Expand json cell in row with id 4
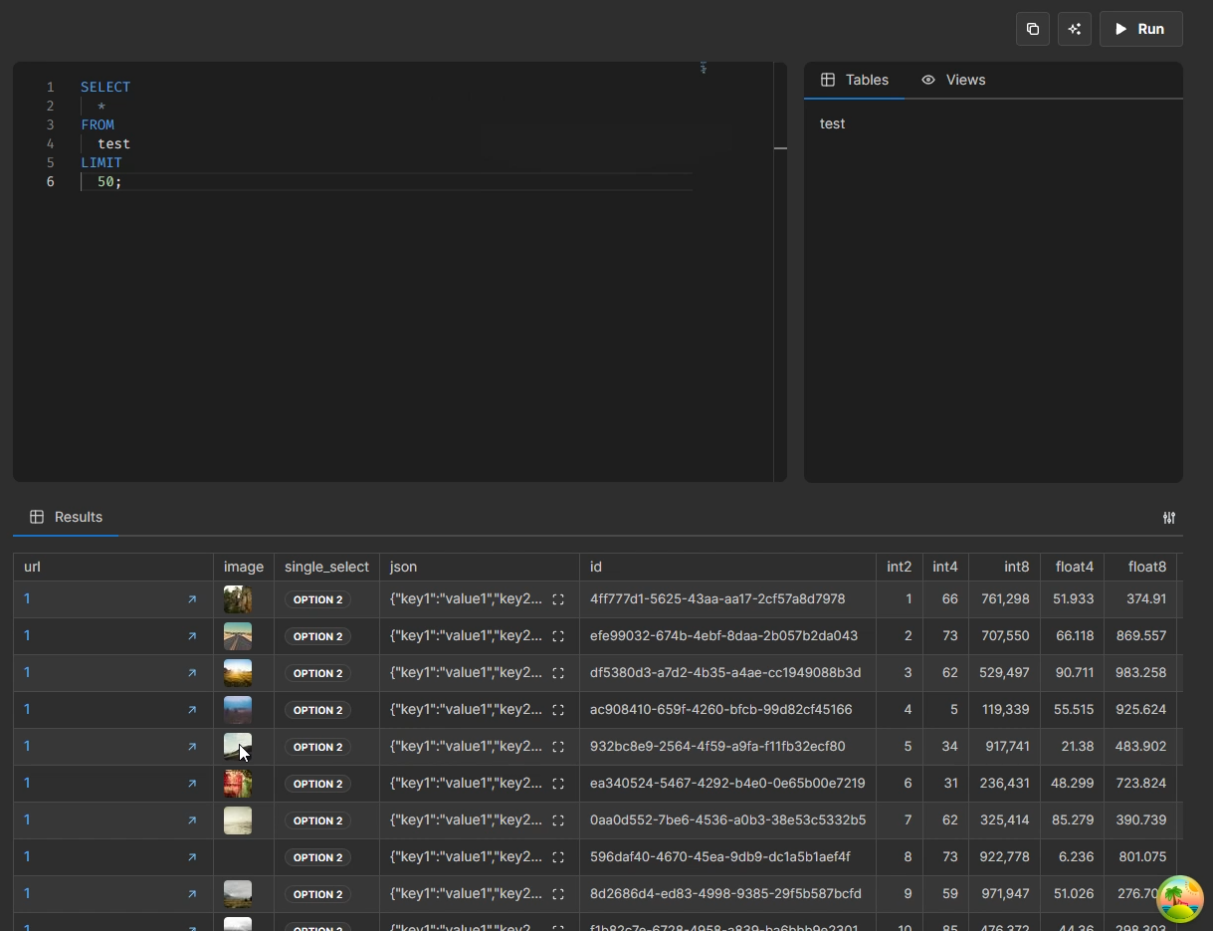 [558, 710]
